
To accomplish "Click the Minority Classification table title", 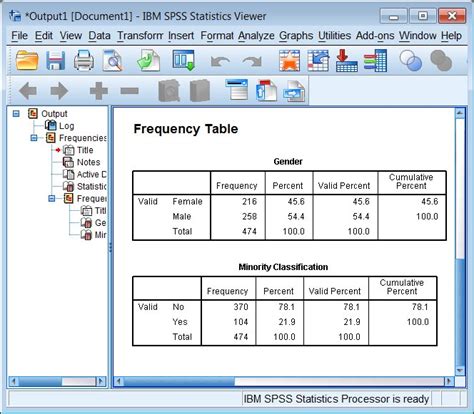I will [283, 267].
